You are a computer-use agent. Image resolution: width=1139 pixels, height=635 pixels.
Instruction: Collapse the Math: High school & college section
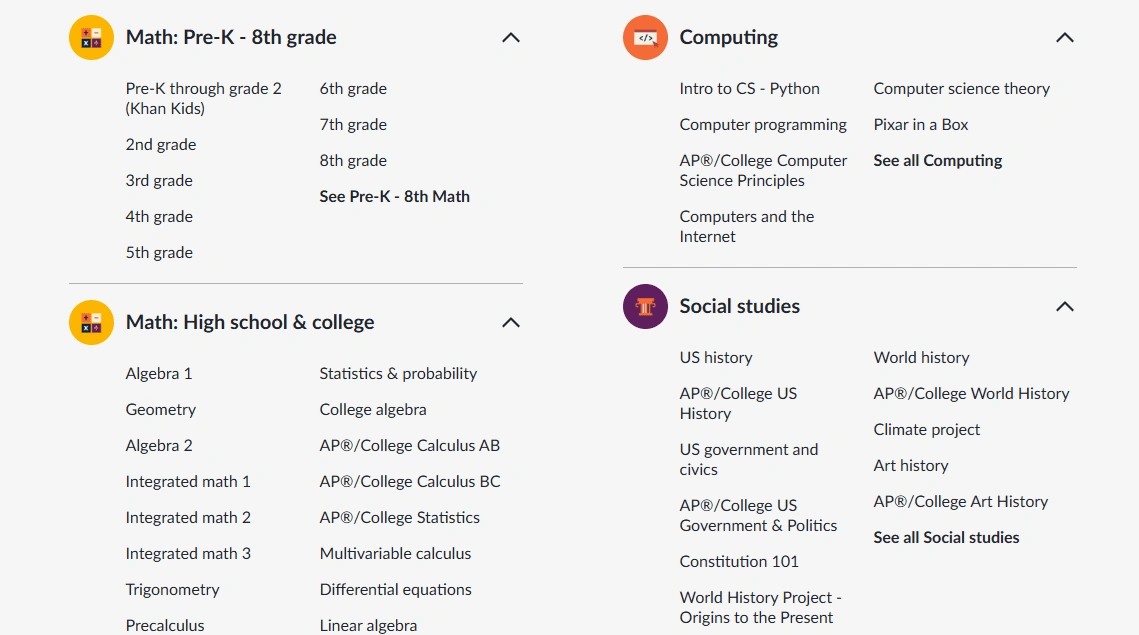click(x=510, y=322)
